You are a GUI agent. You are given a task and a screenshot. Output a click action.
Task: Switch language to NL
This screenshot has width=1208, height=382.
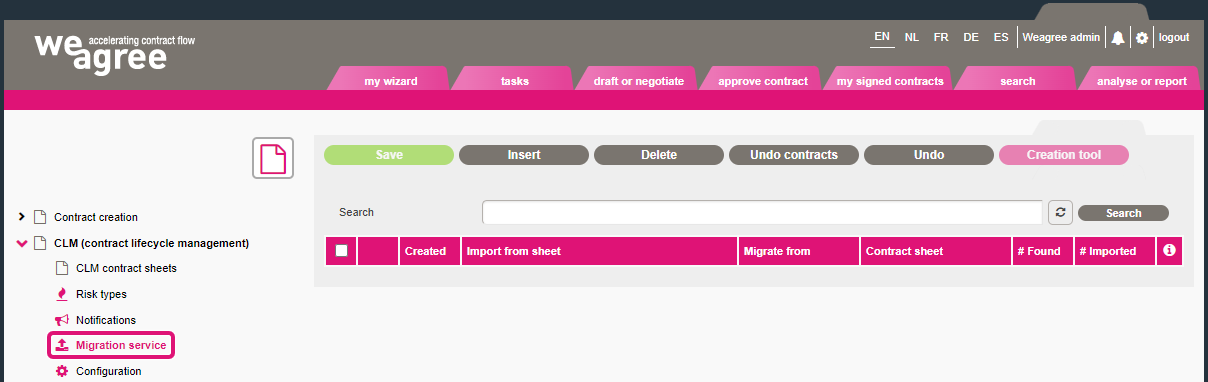pyautogui.click(x=912, y=37)
